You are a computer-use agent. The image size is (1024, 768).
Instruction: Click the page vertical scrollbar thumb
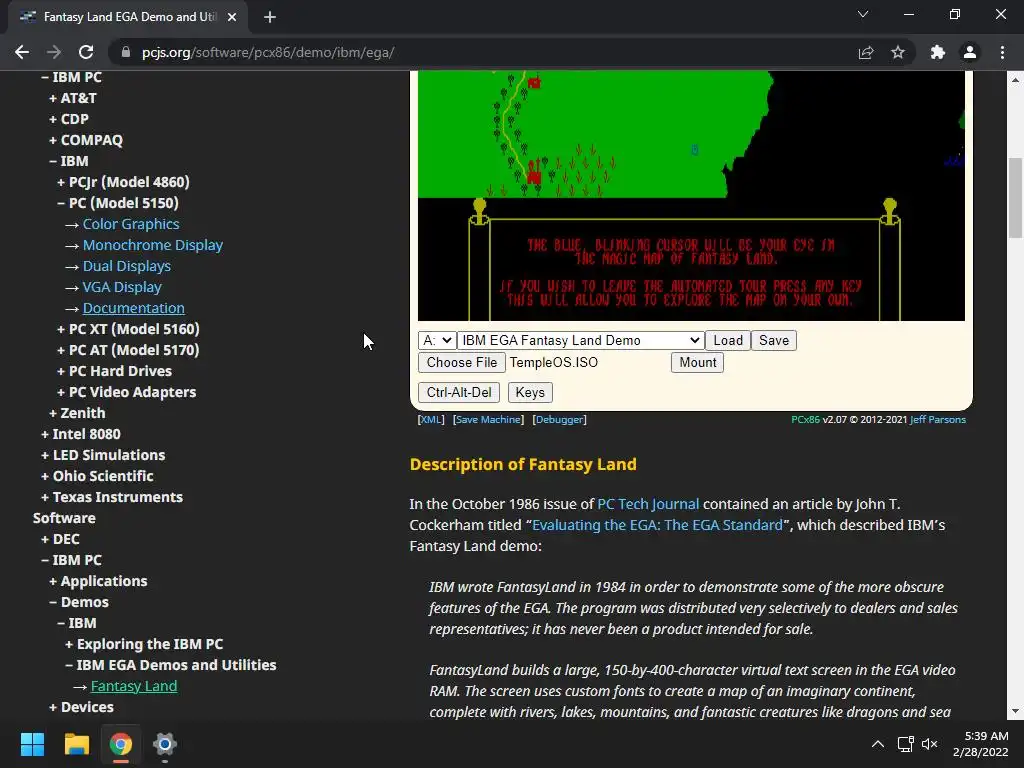click(1016, 199)
